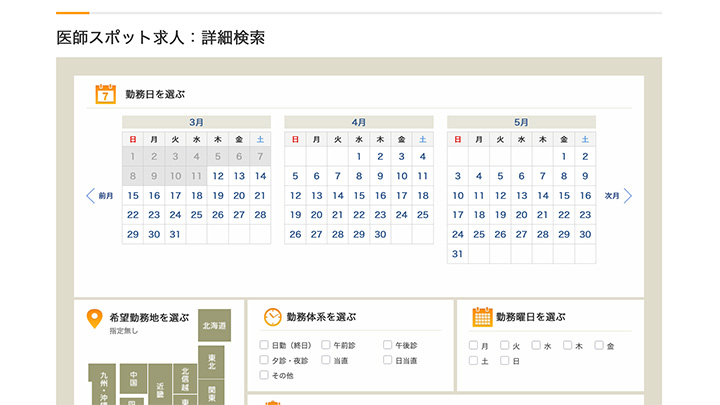Toggle the 月 weekday checkbox
This screenshot has width=720, height=405.
[474, 345]
